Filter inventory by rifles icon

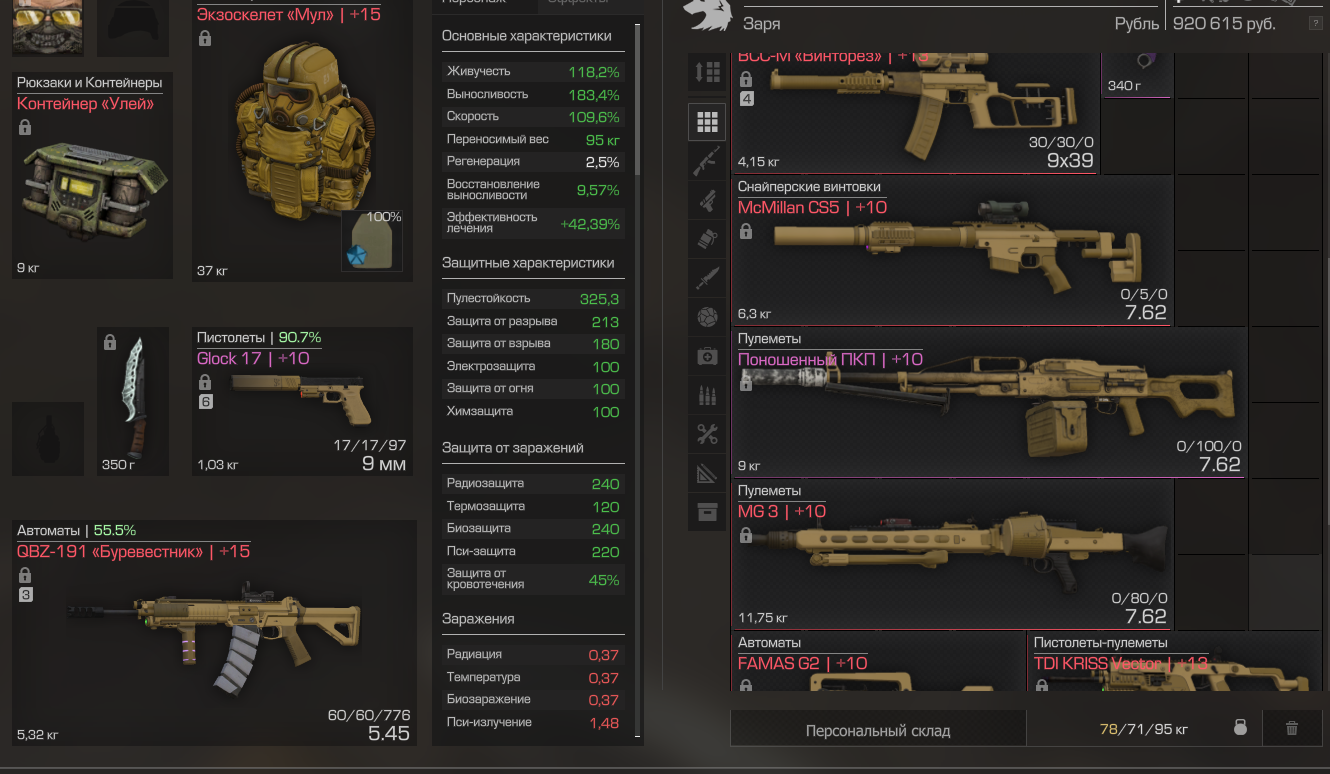pos(707,161)
